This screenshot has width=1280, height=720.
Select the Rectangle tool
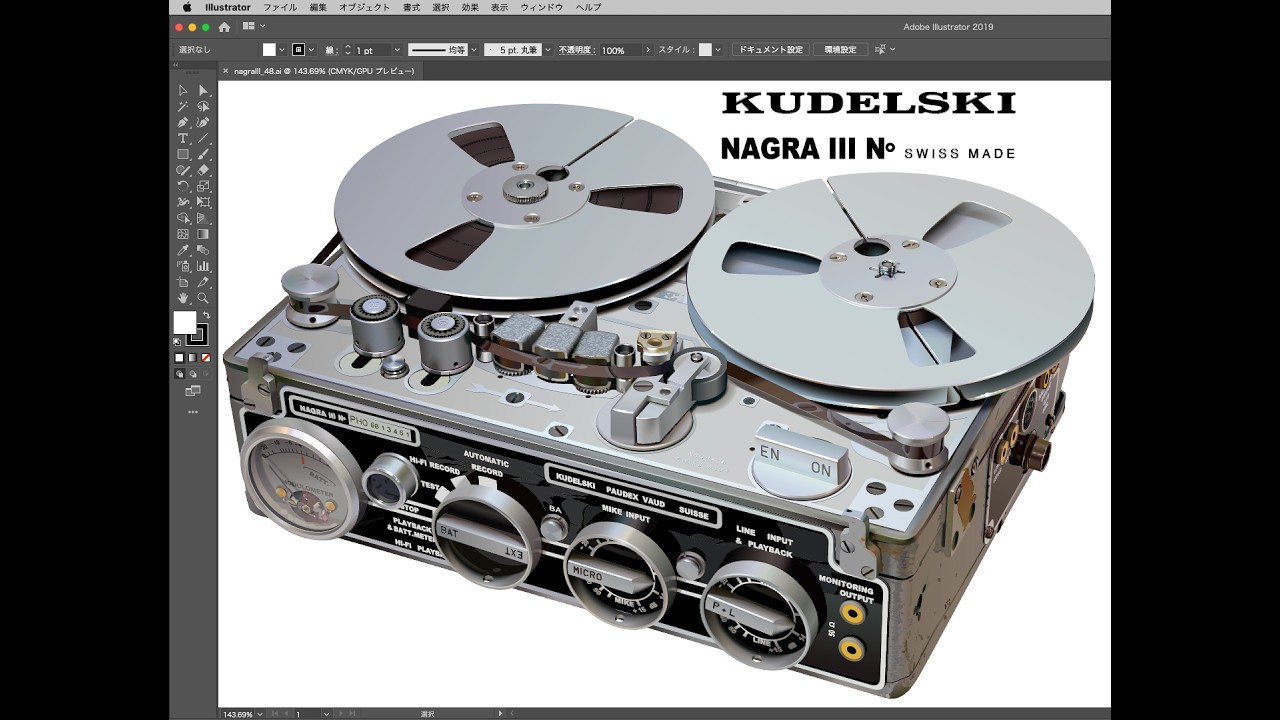[x=183, y=154]
